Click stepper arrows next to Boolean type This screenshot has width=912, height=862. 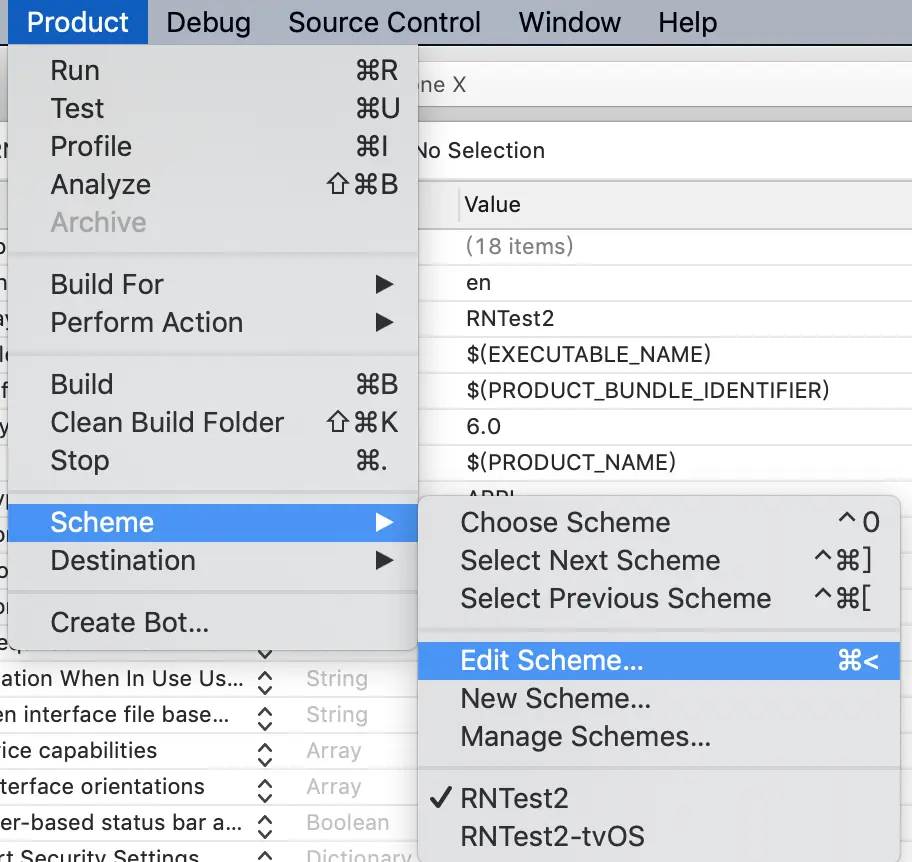point(265,823)
